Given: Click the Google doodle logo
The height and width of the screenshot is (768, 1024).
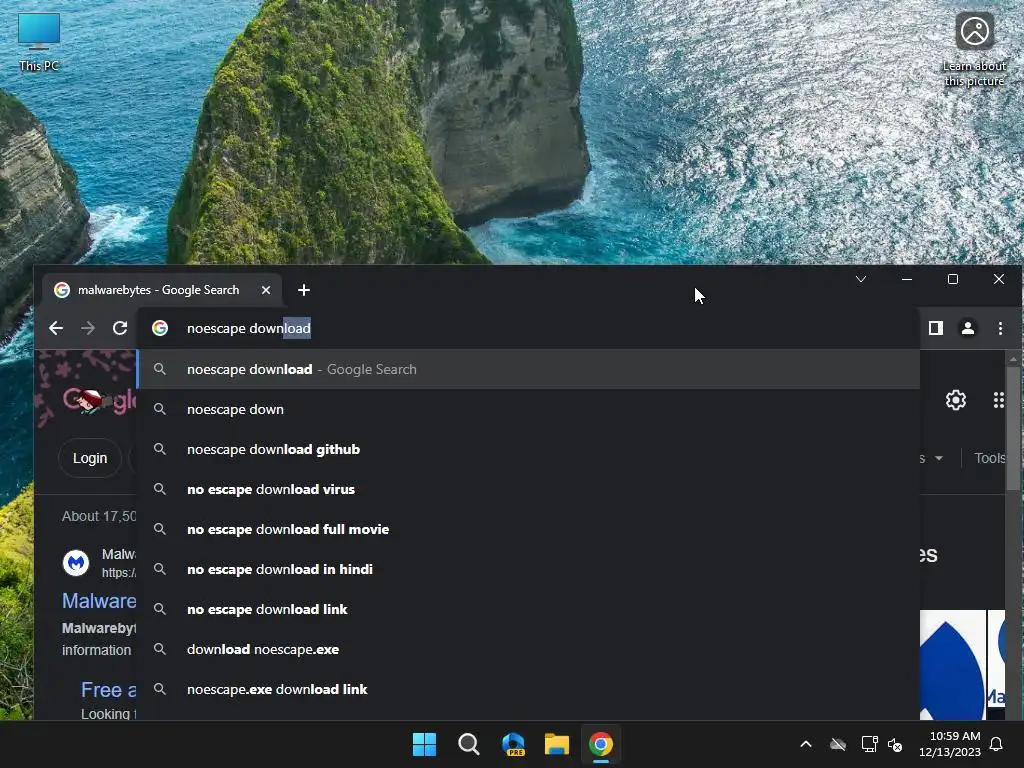Looking at the screenshot, I should pos(99,400).
